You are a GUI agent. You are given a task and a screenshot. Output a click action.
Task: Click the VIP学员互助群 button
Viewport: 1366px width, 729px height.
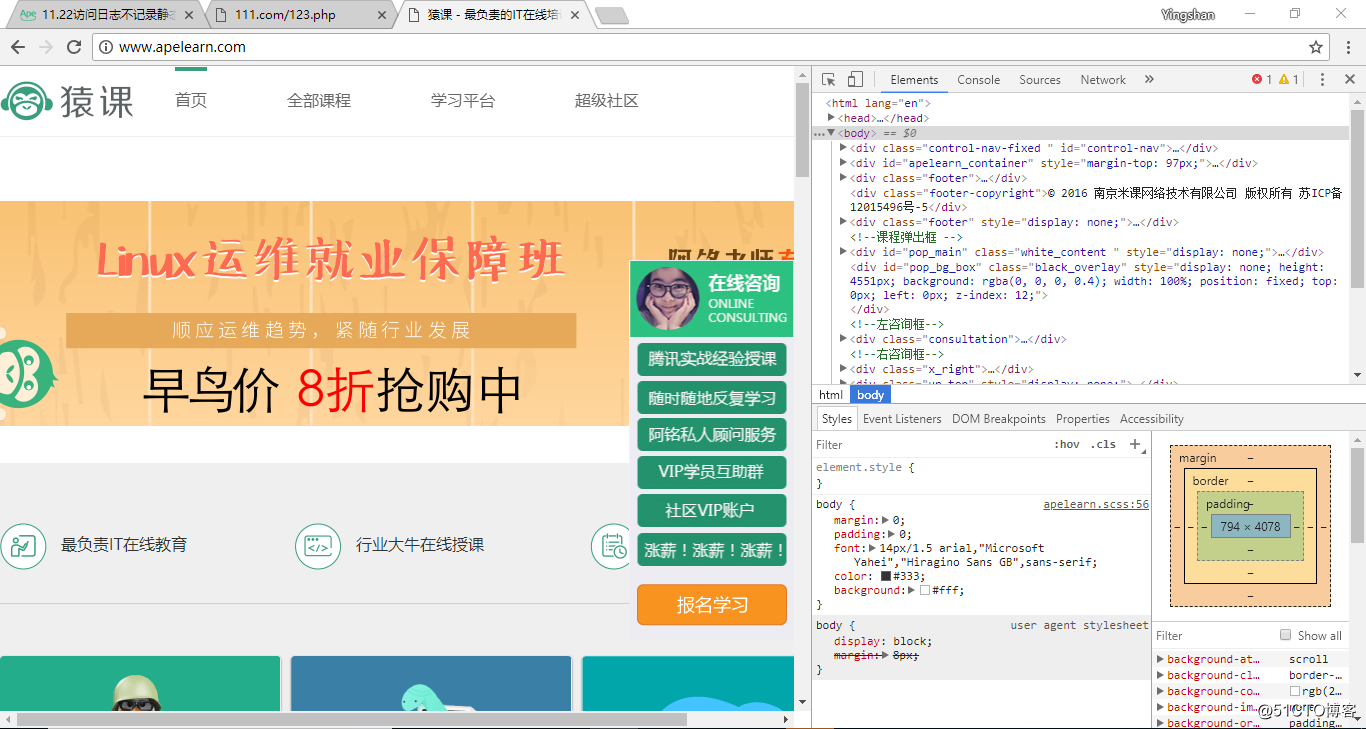click(712, 472)
